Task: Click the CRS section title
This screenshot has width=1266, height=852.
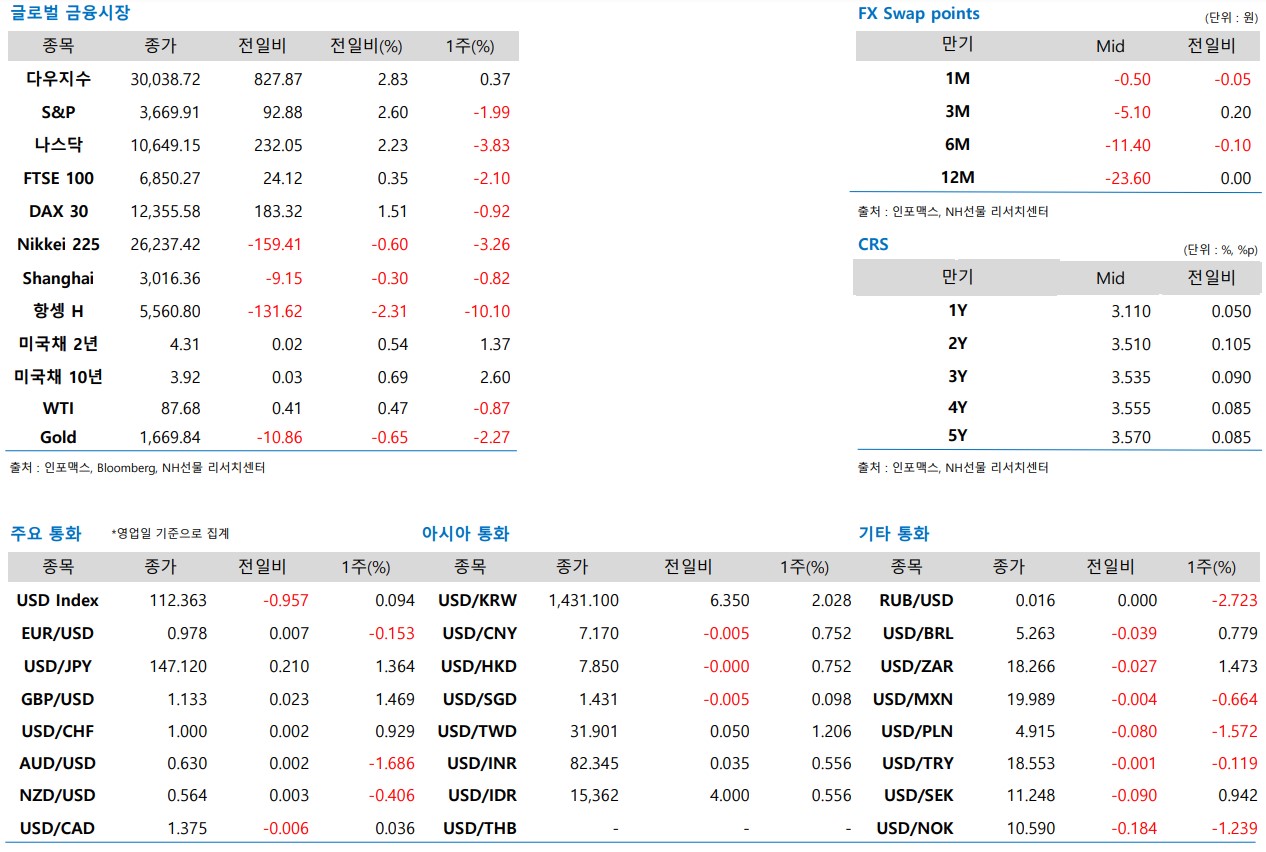Action: click(873, 244)
